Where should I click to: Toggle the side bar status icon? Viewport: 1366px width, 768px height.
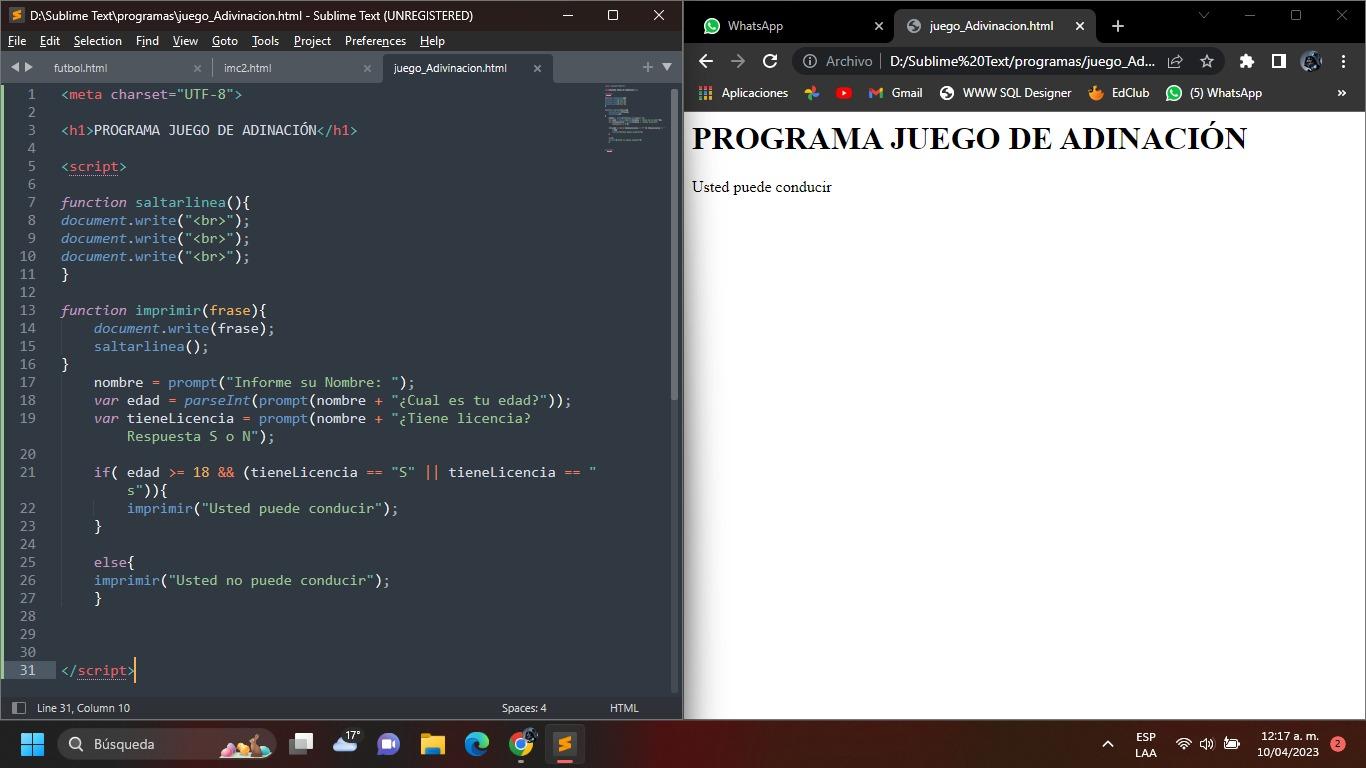click(x=18, y=708)
